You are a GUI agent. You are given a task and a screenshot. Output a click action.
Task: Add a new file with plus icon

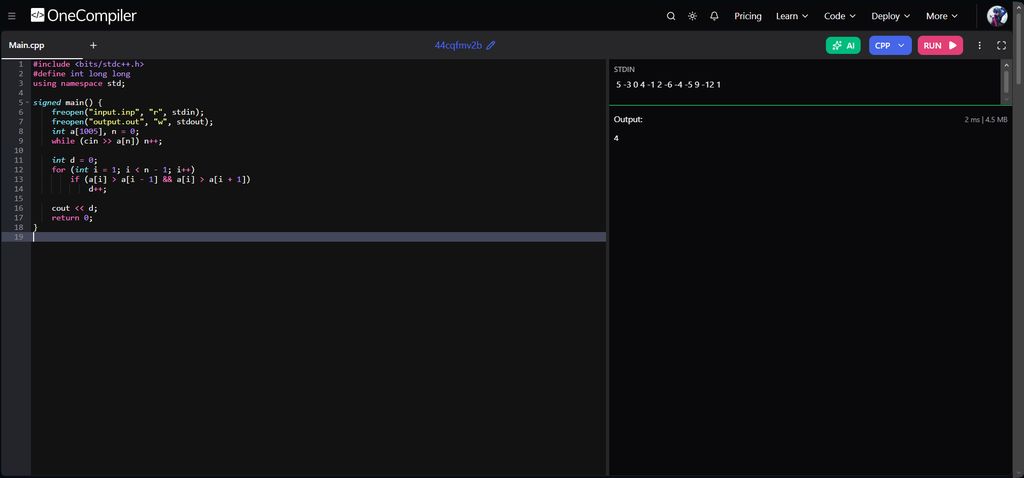coord(93,45)
